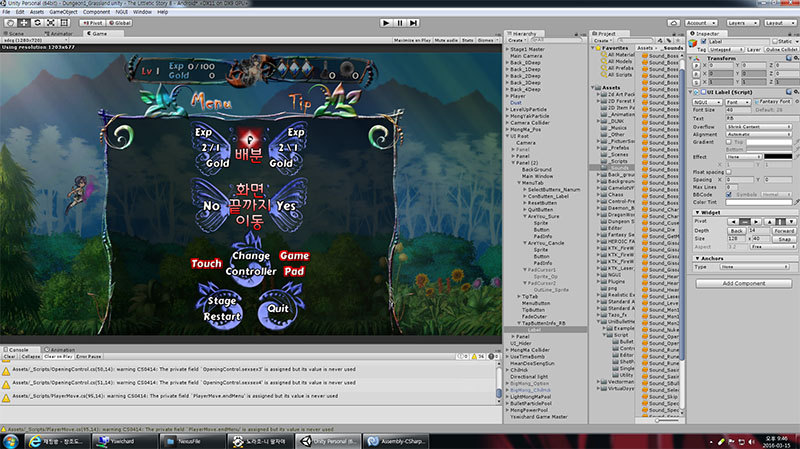Select the Hand tool in the toolbar
This screenshot has height=449, width=800.
[x=9, y=21]
